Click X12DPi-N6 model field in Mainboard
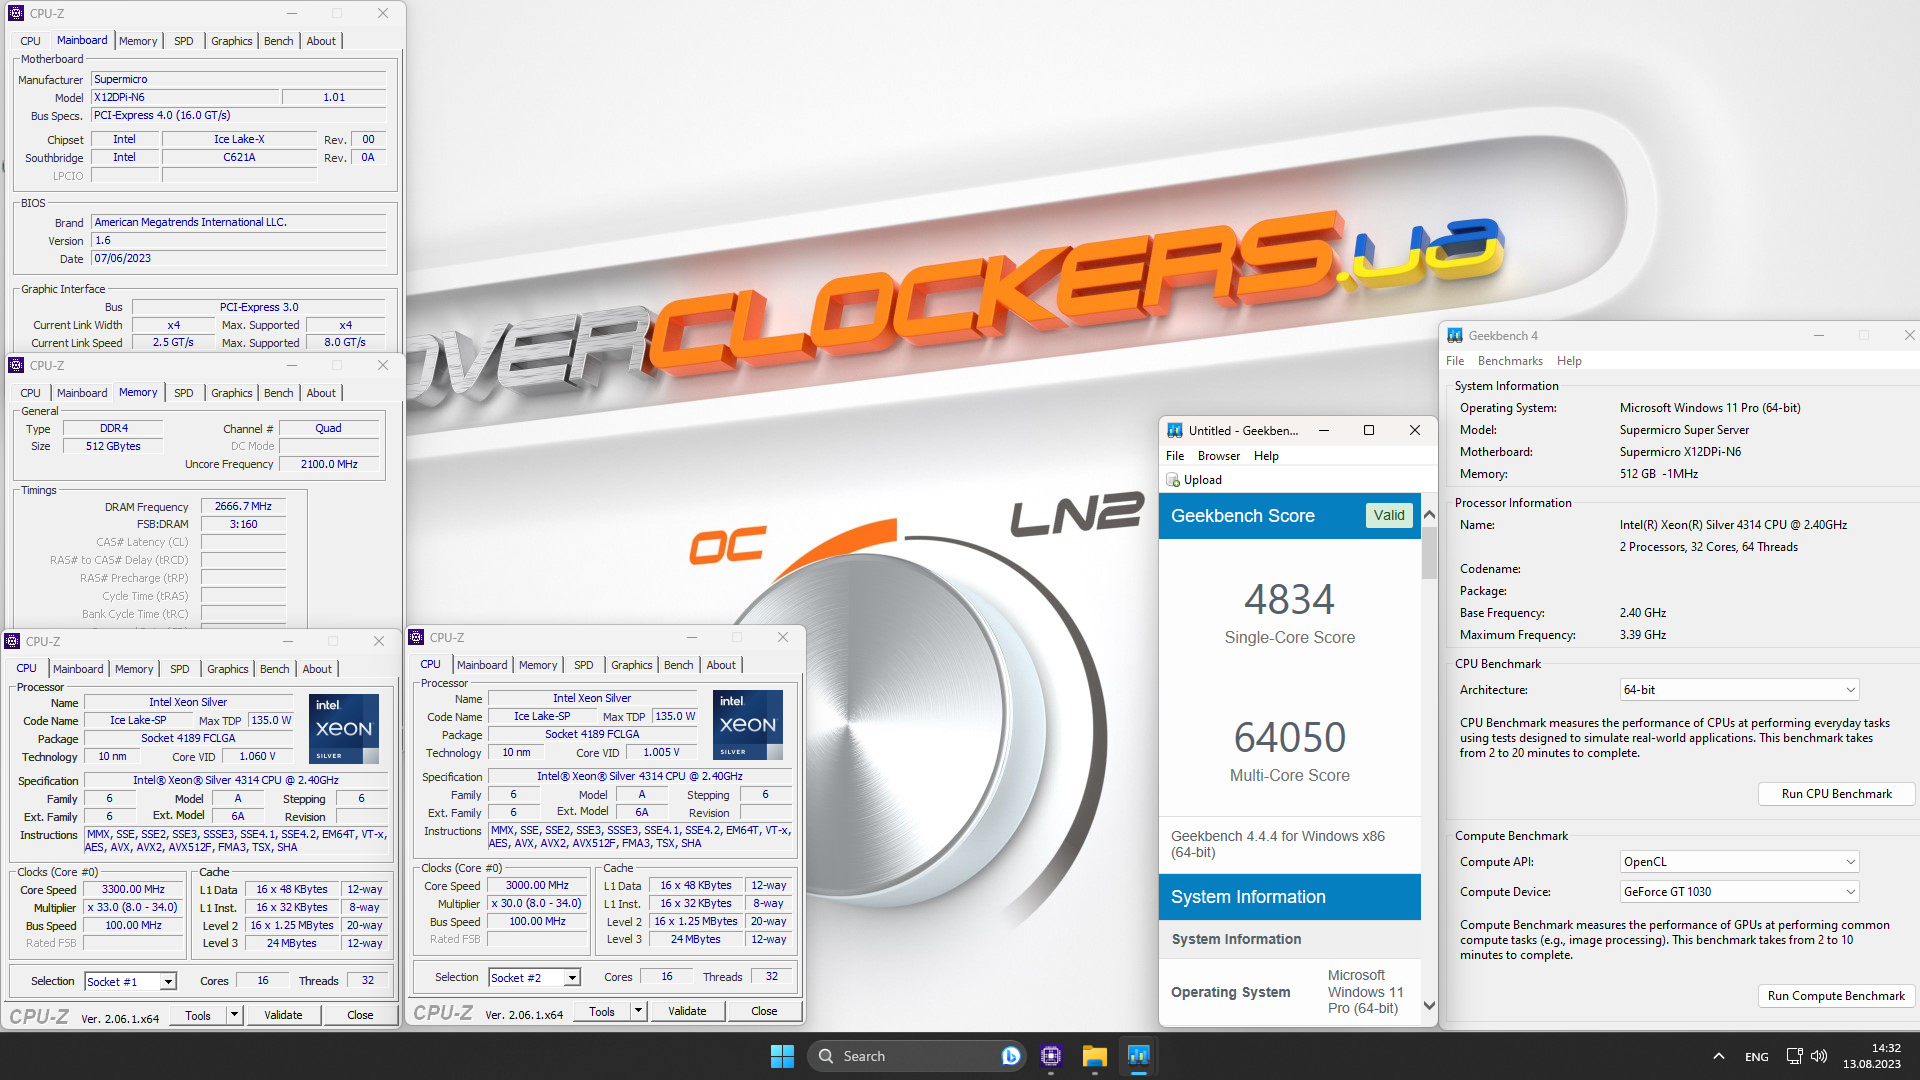Viewport: 1920px width, 1080px height. point(185,97)
